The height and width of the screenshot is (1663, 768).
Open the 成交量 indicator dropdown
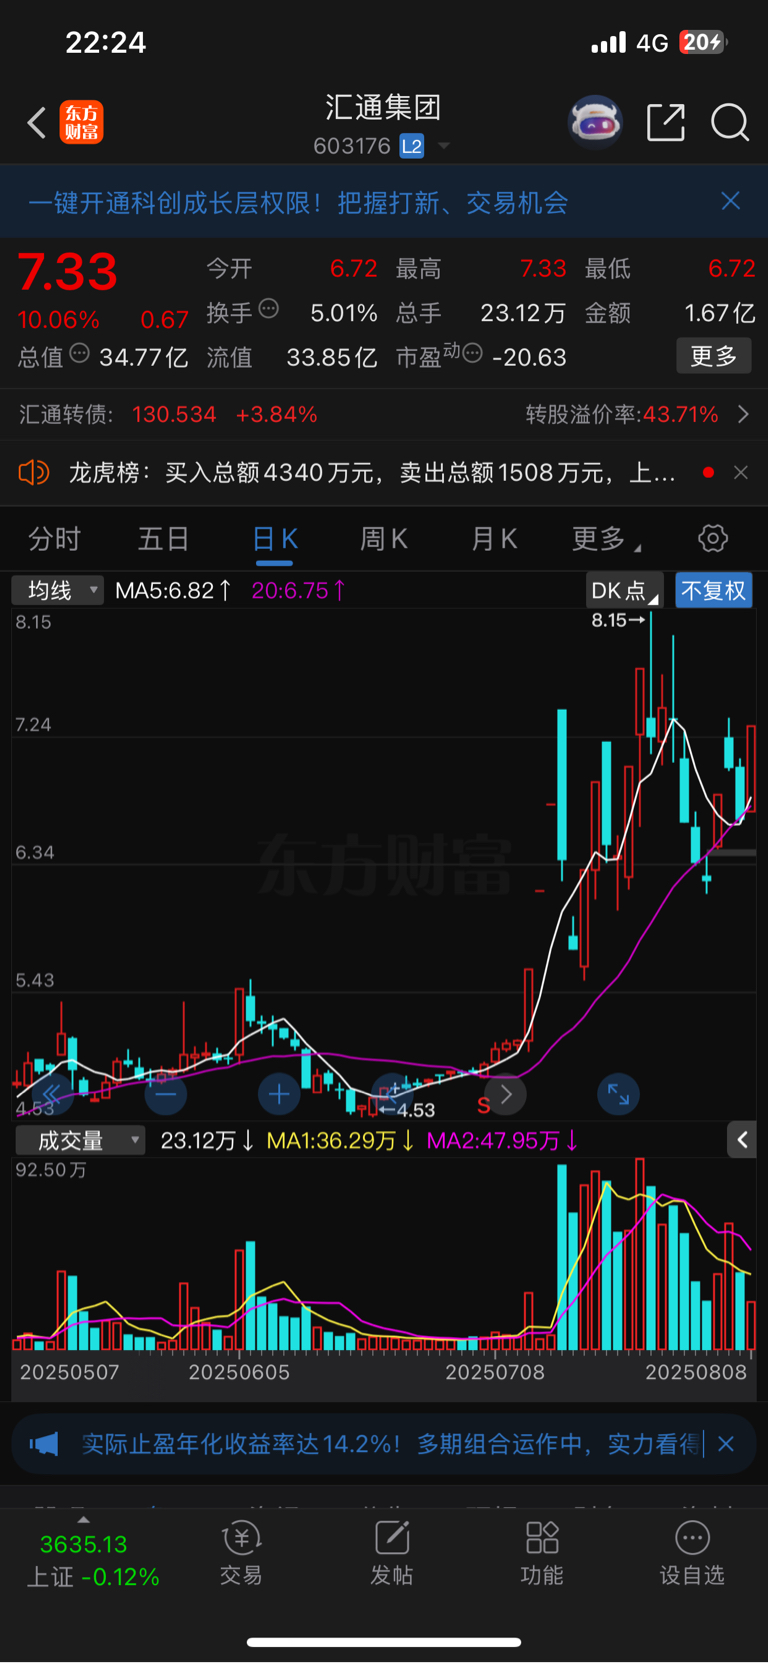79,1140
